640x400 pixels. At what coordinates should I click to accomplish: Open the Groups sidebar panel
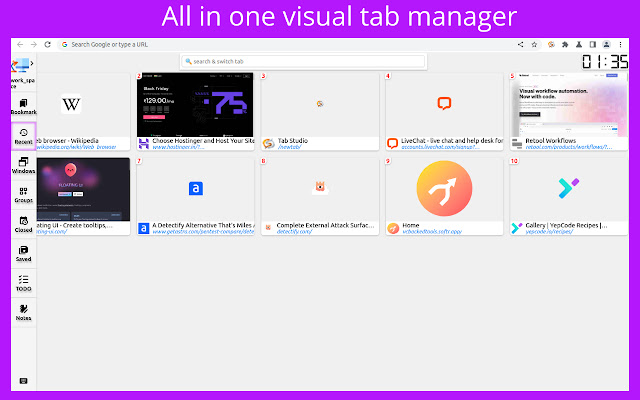tap(24, 195)
